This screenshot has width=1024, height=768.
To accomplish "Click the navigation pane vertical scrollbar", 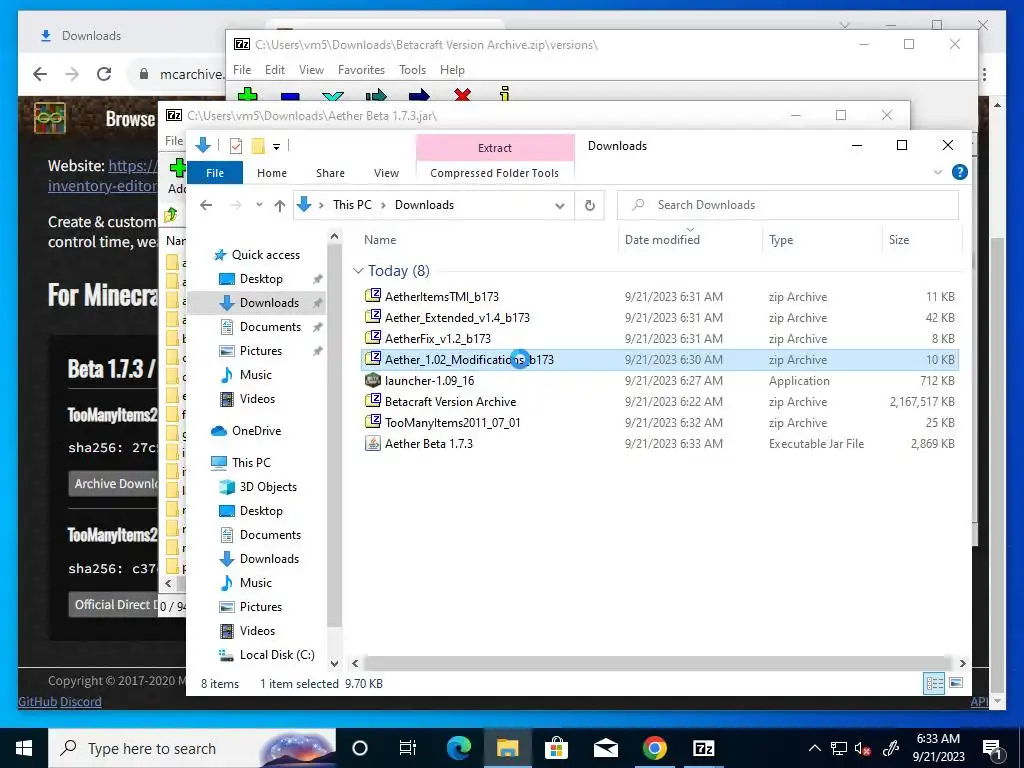I will (334, 436).
